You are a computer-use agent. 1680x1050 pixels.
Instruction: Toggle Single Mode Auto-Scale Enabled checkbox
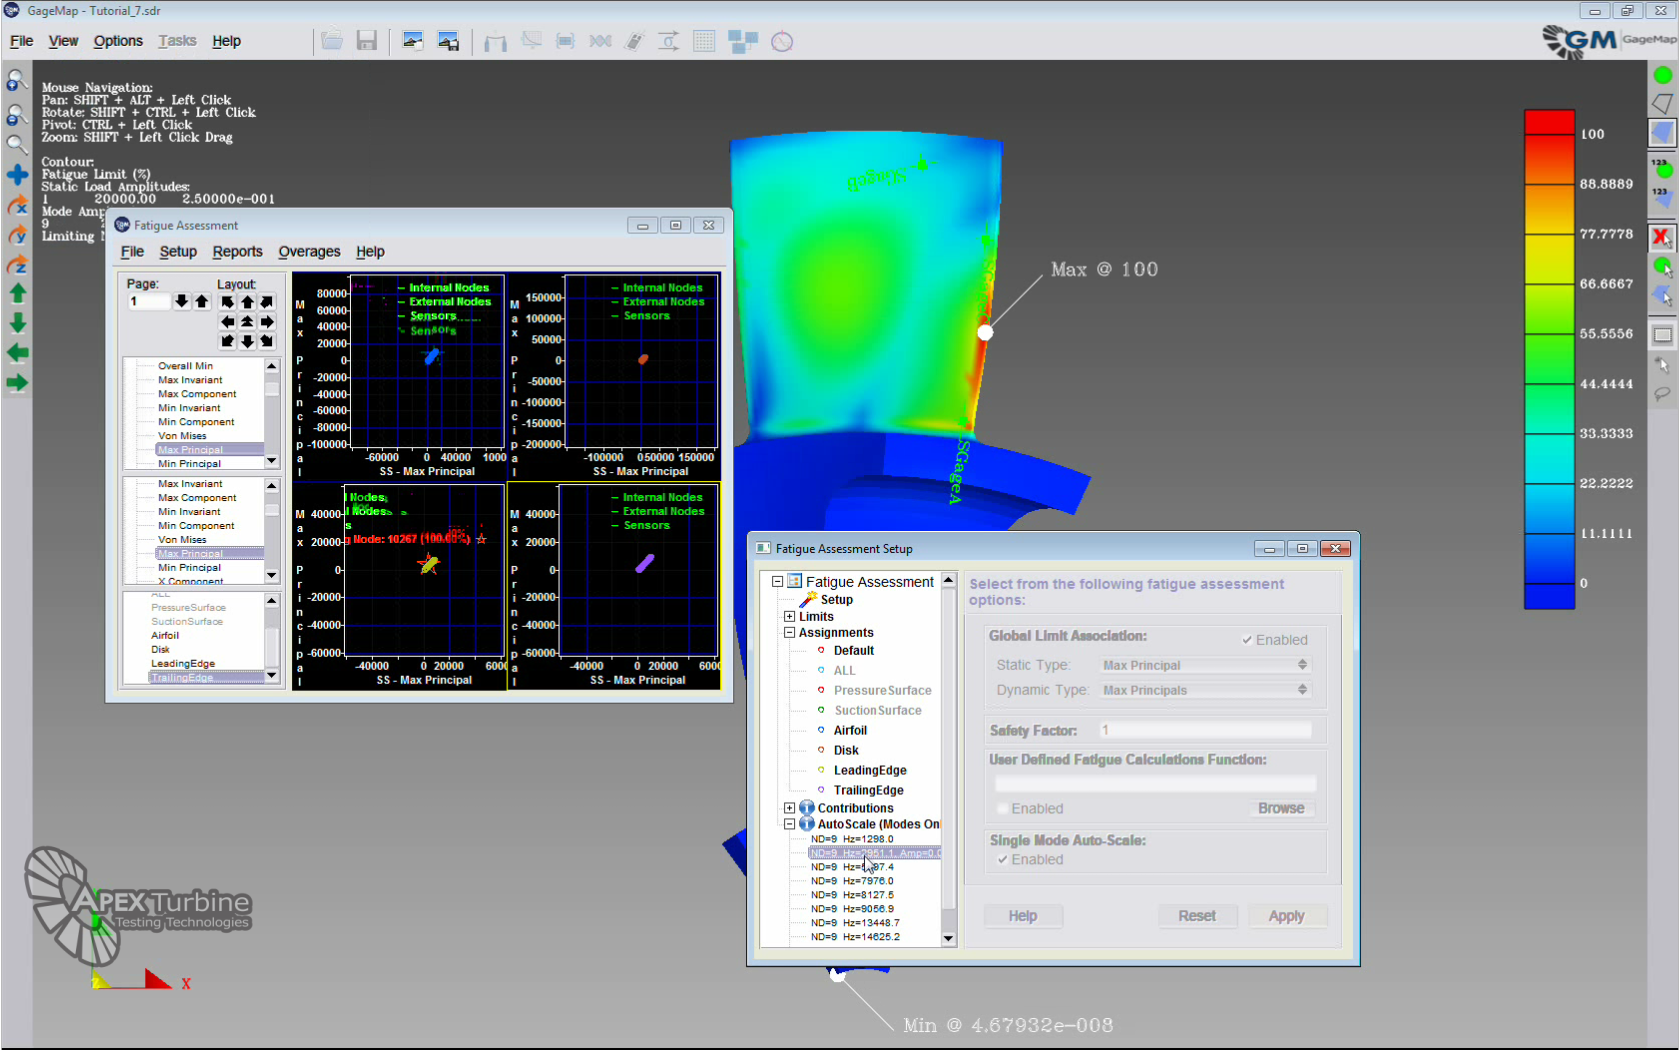coord(1002,860)
